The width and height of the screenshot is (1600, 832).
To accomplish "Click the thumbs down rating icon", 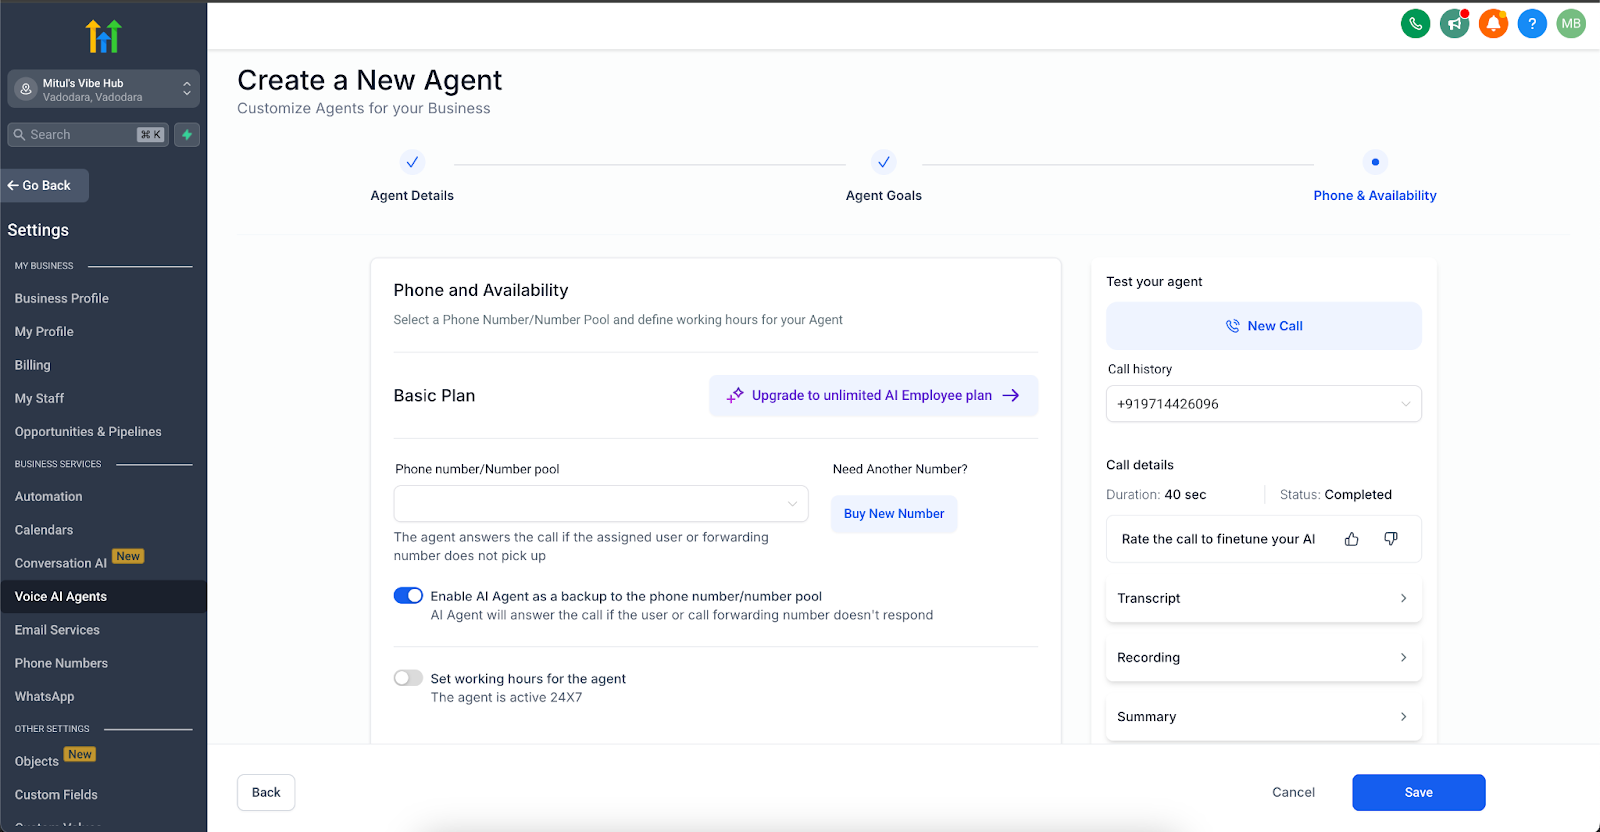I will [1391, 539].
